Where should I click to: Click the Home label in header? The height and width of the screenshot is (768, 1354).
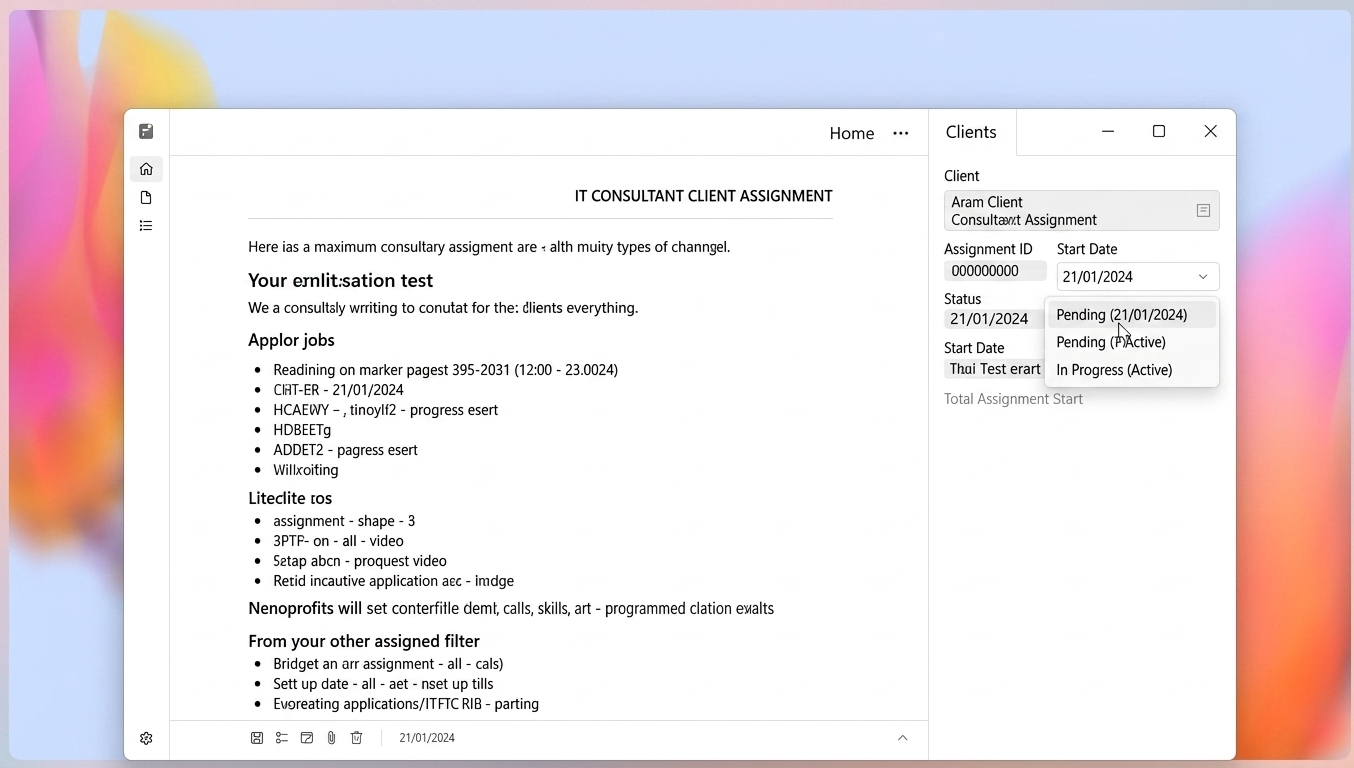[x=852, y=133]
